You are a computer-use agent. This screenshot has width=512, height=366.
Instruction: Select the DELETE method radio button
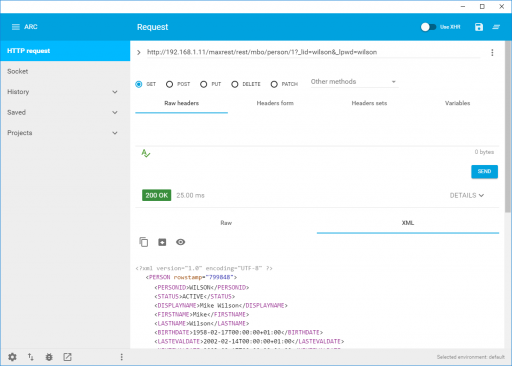(x=235, y=84)
